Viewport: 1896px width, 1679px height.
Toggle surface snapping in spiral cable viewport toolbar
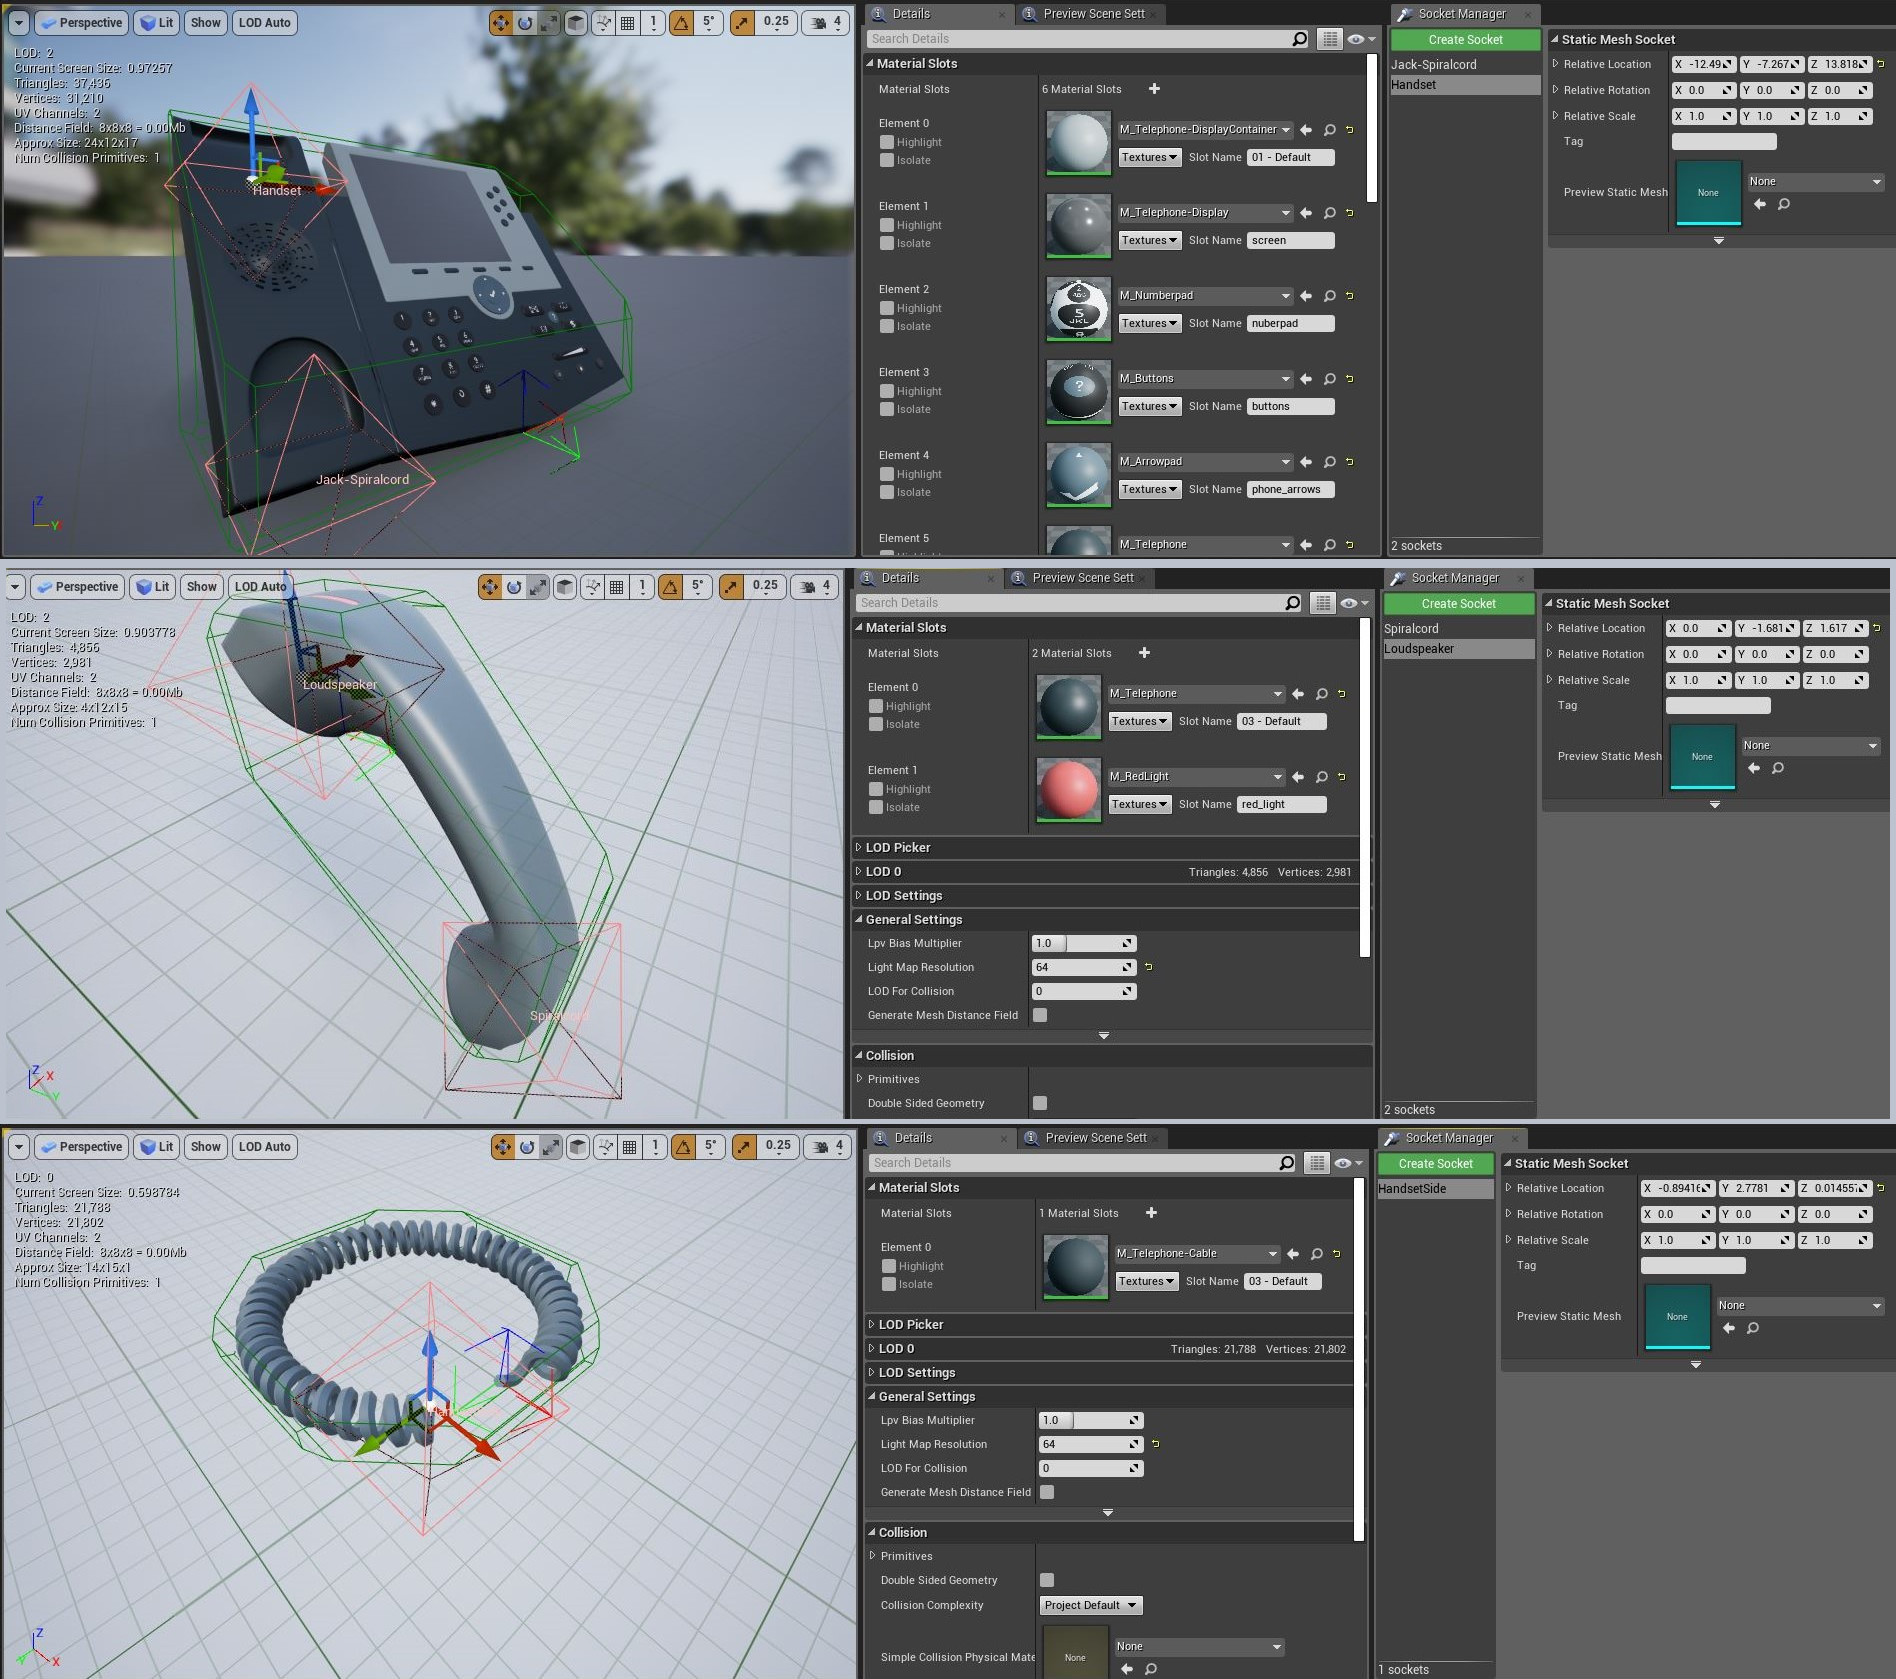(x=605, y=1147)
